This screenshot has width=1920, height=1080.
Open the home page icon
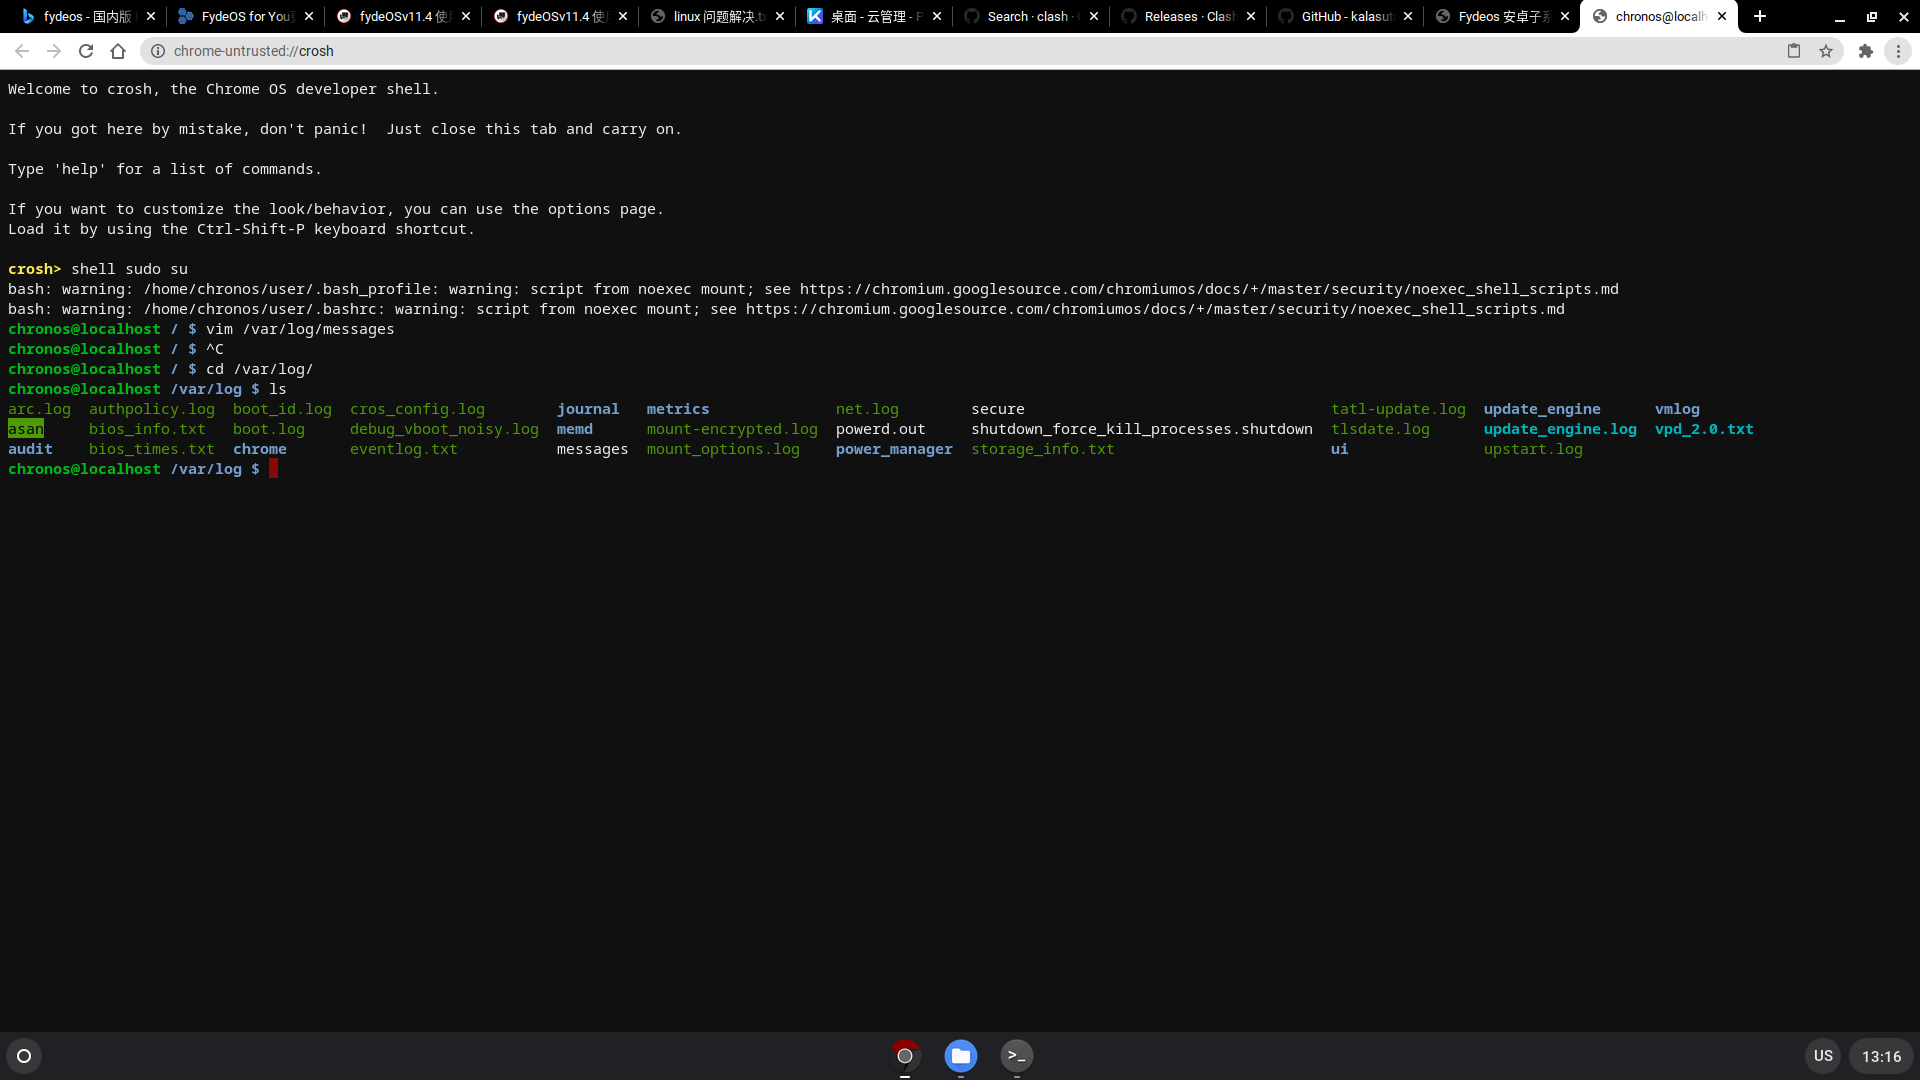(x=118, y=51)
